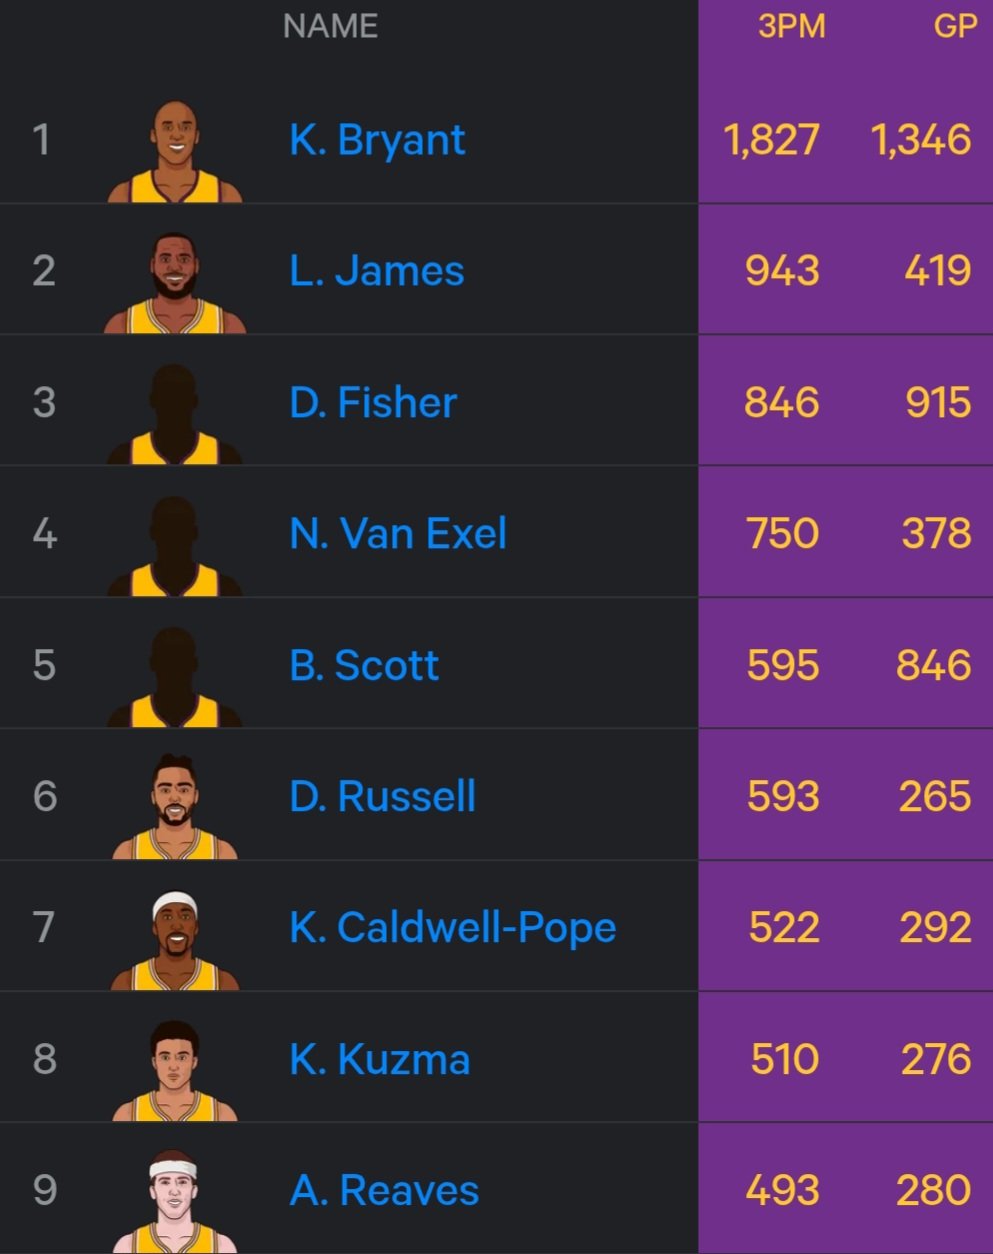
Task: Select the D. Fisher name link
Action: (373, 403)
